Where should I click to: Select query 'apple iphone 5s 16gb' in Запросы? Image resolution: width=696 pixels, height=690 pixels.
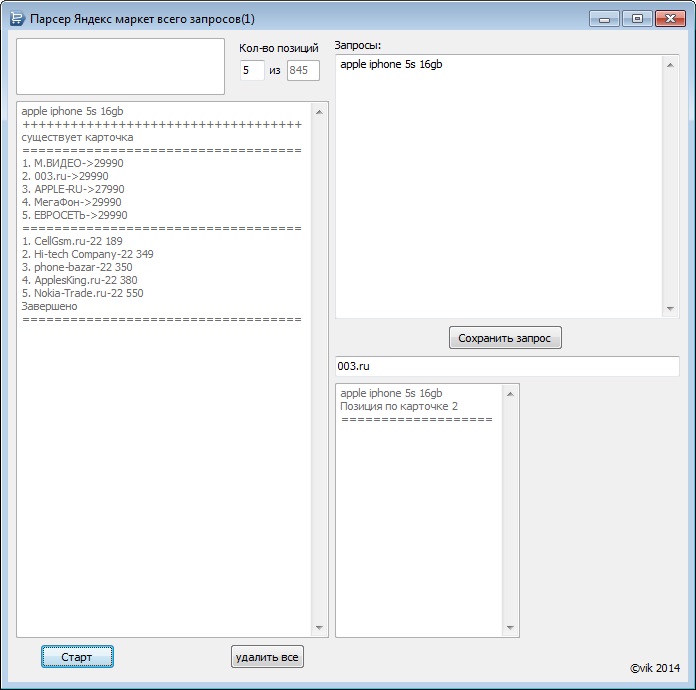tap(392, 64)
